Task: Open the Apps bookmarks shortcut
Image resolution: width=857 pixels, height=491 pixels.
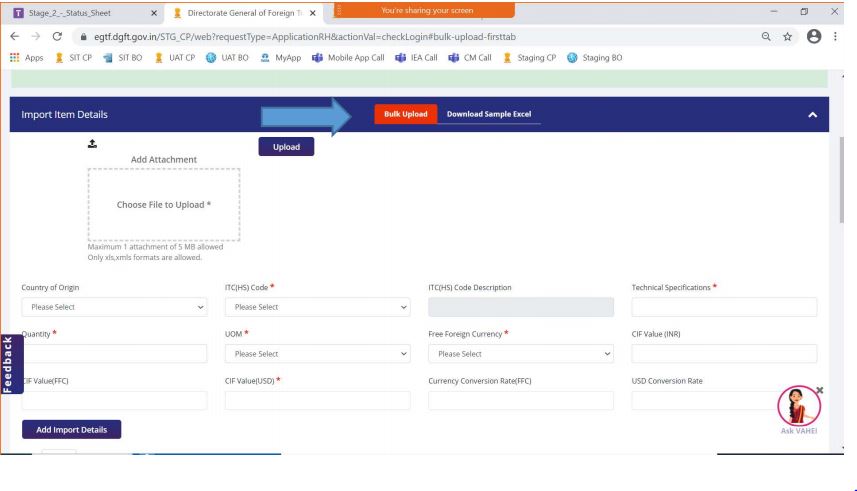Action: click(x=26, y=57)
